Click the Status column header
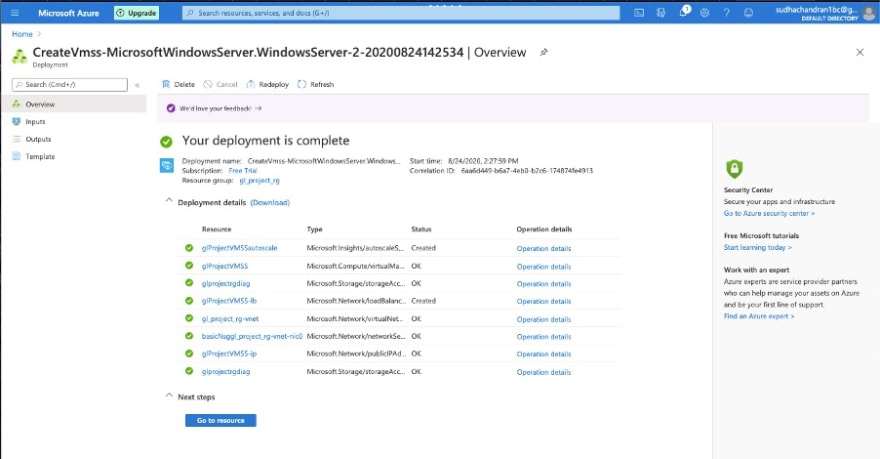Viewport: 880px width, 459px height. [x=421, y=229]
